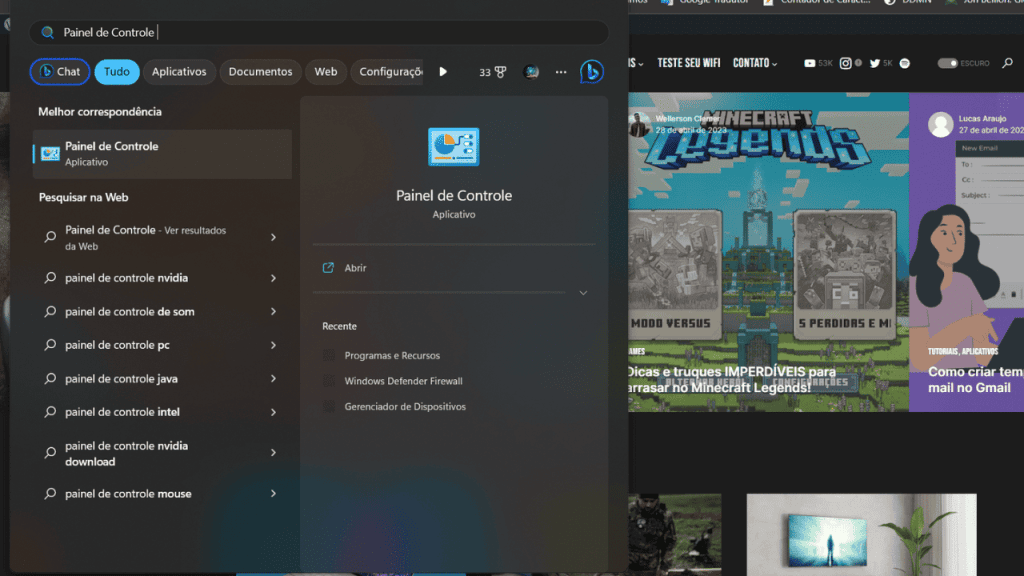Click the YouTube icon in website header
Screen dimensions: 1024x576
[810, 63]
